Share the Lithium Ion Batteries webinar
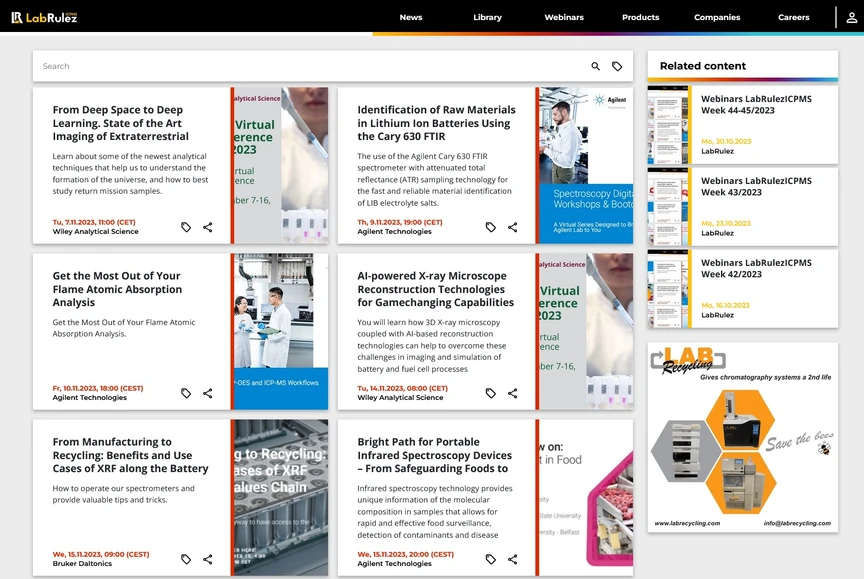The image size is (864, 579). 512,227
